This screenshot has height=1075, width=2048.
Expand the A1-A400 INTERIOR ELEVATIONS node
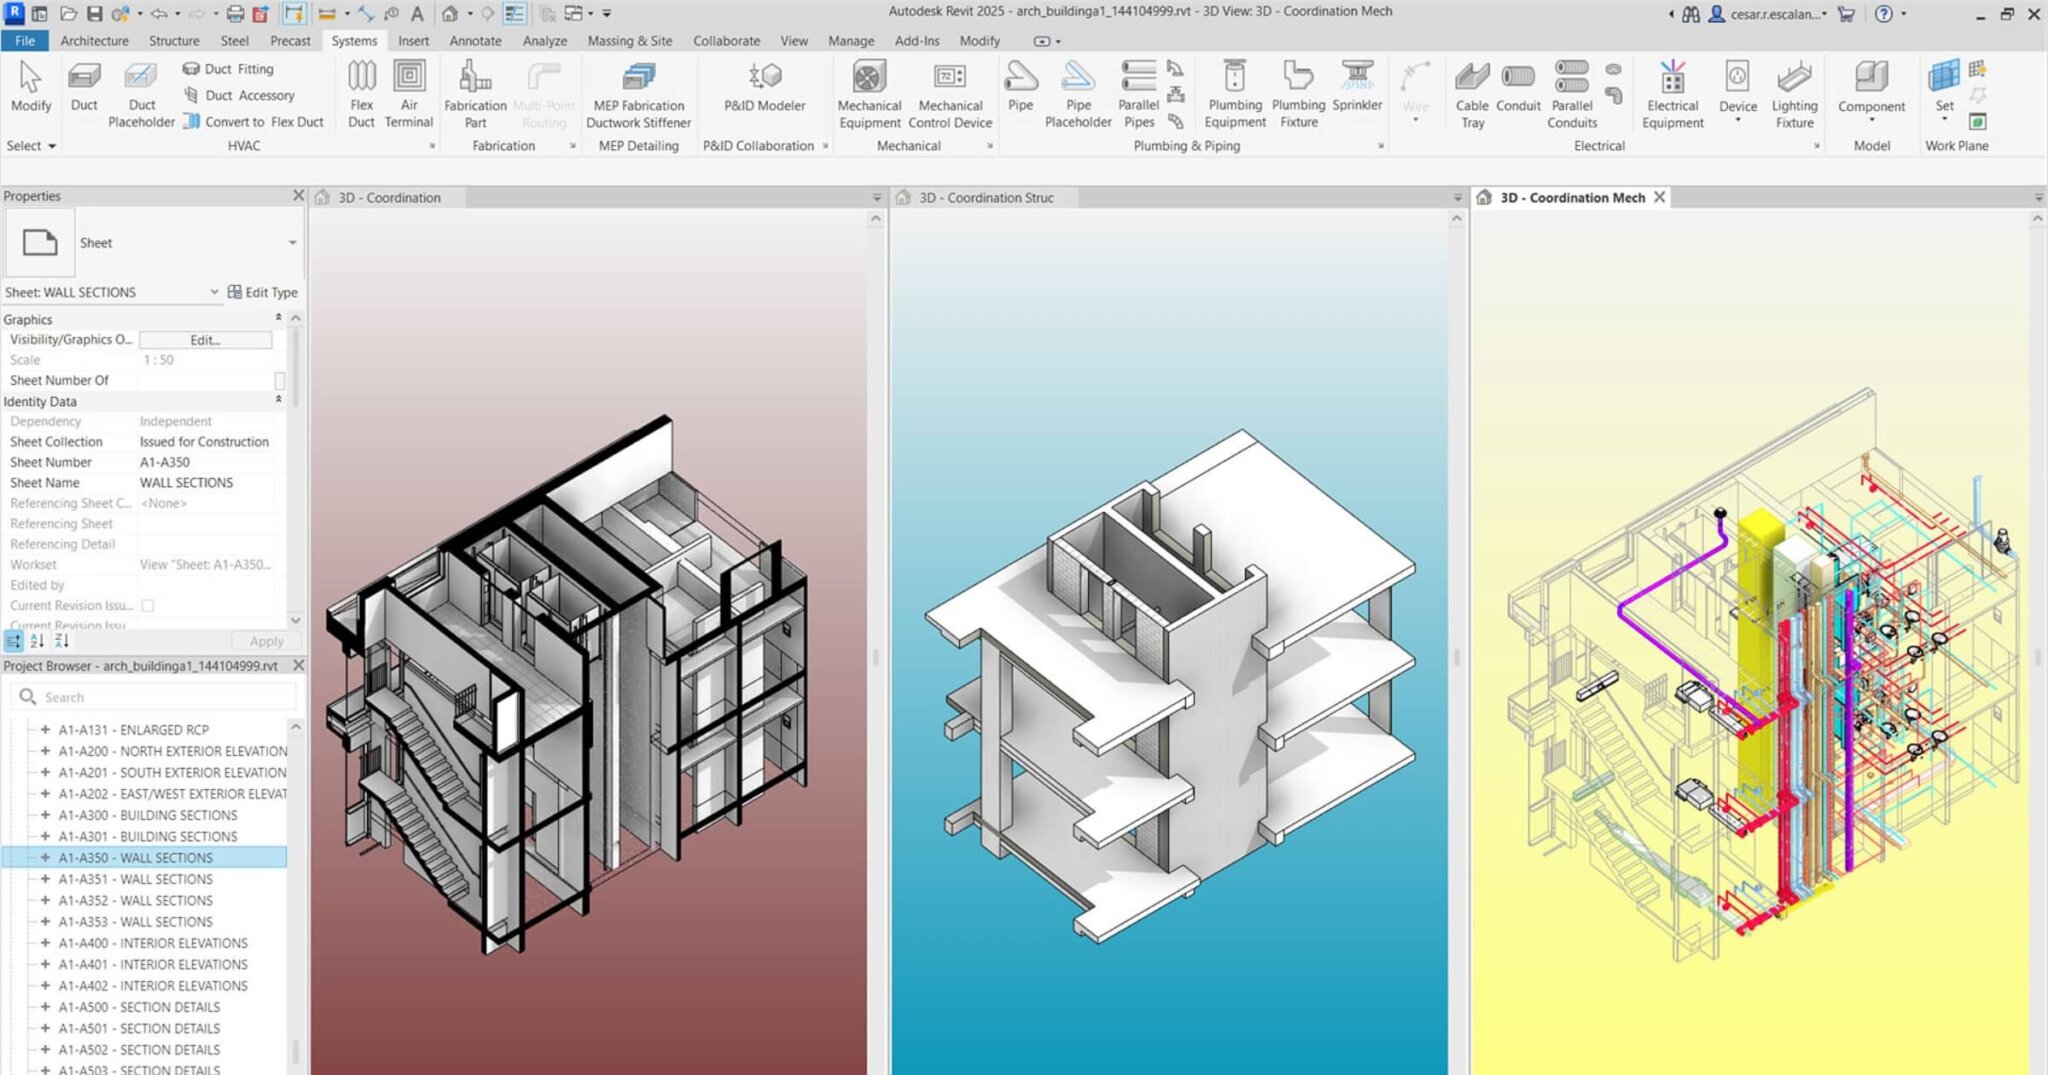point(44,942)
